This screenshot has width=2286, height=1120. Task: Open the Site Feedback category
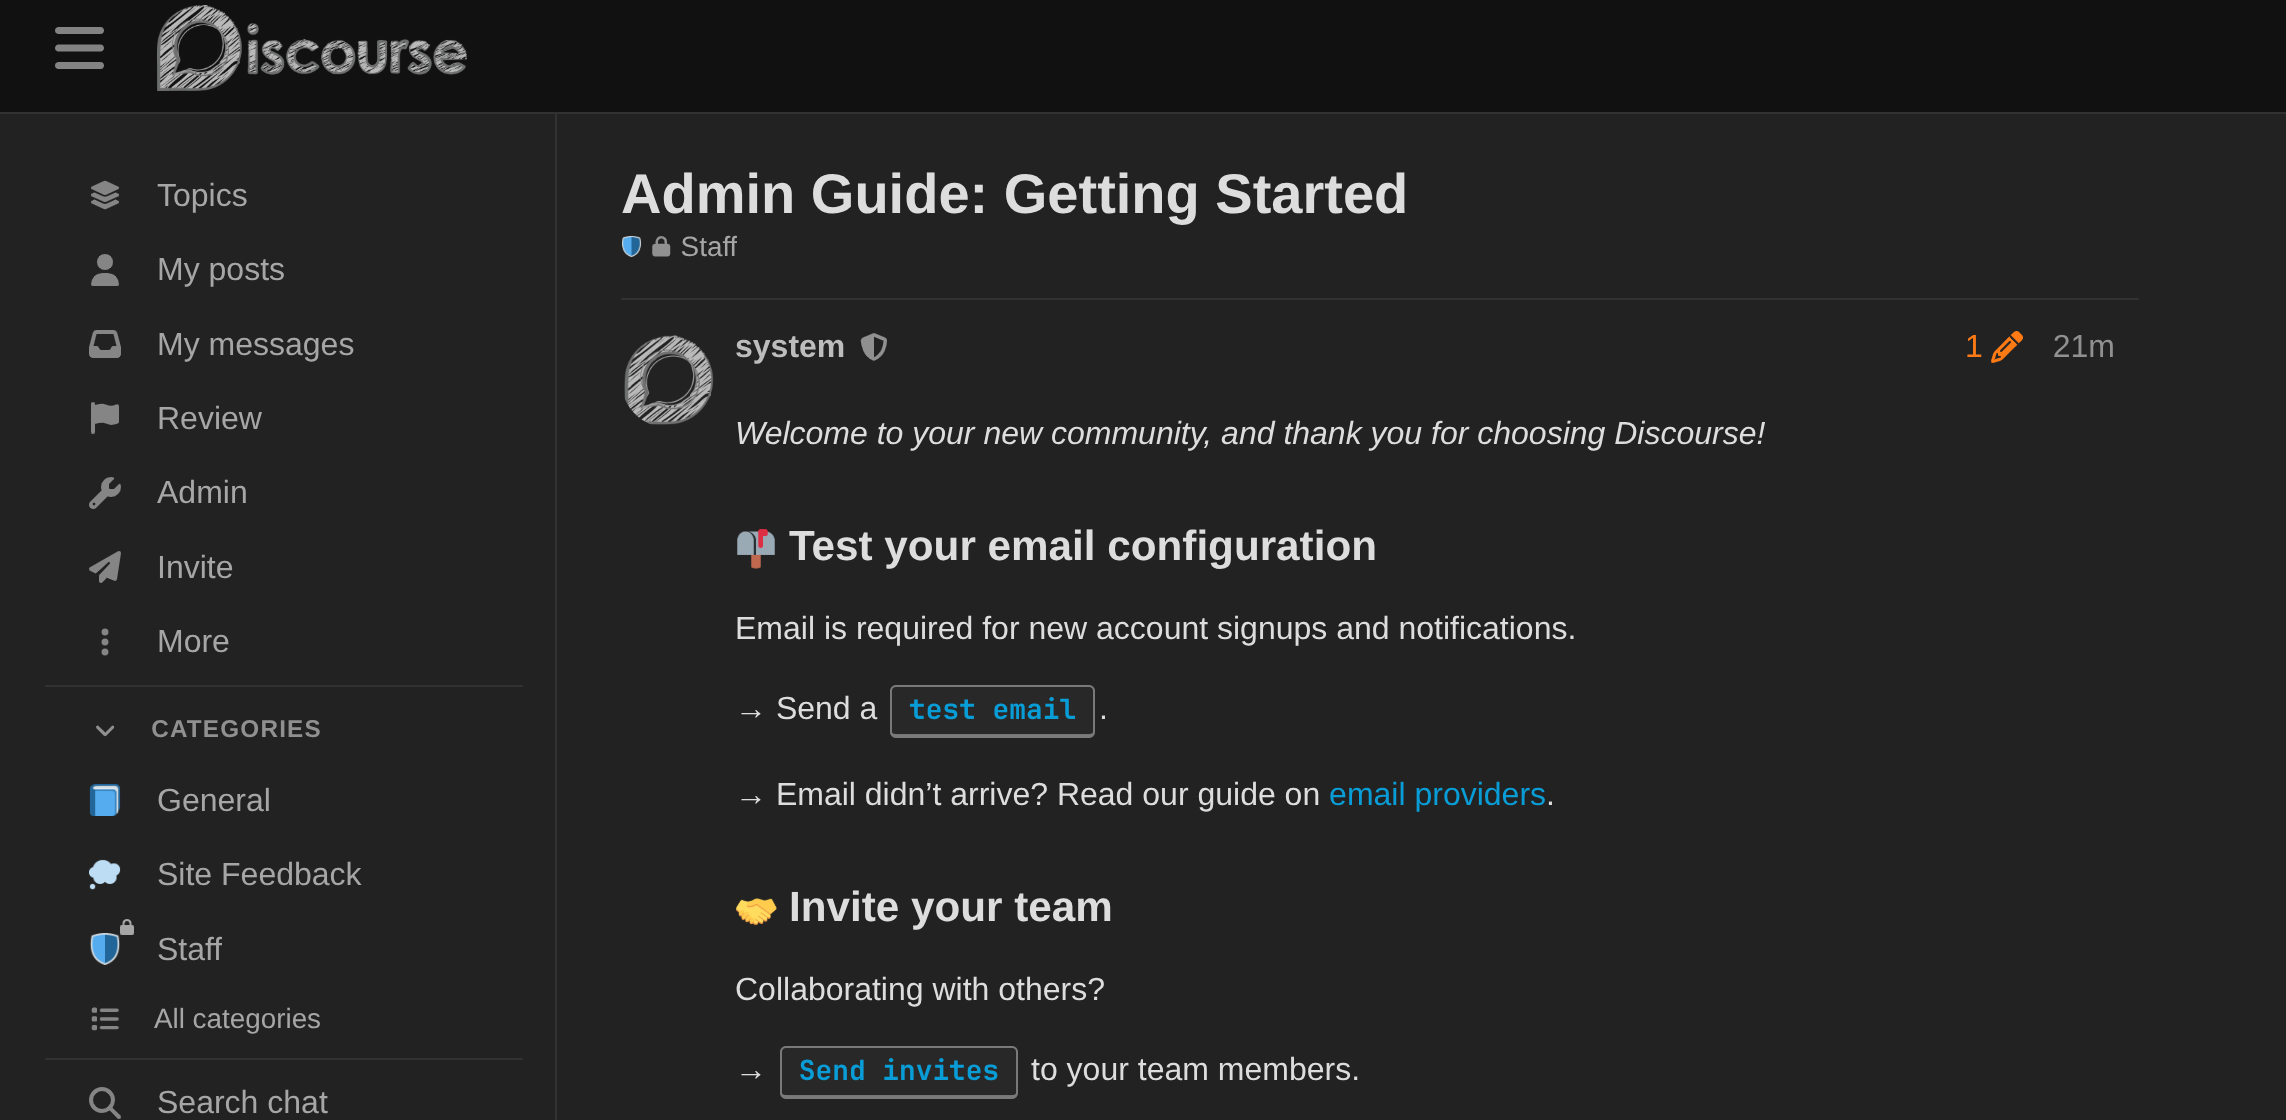pos(259,873)
